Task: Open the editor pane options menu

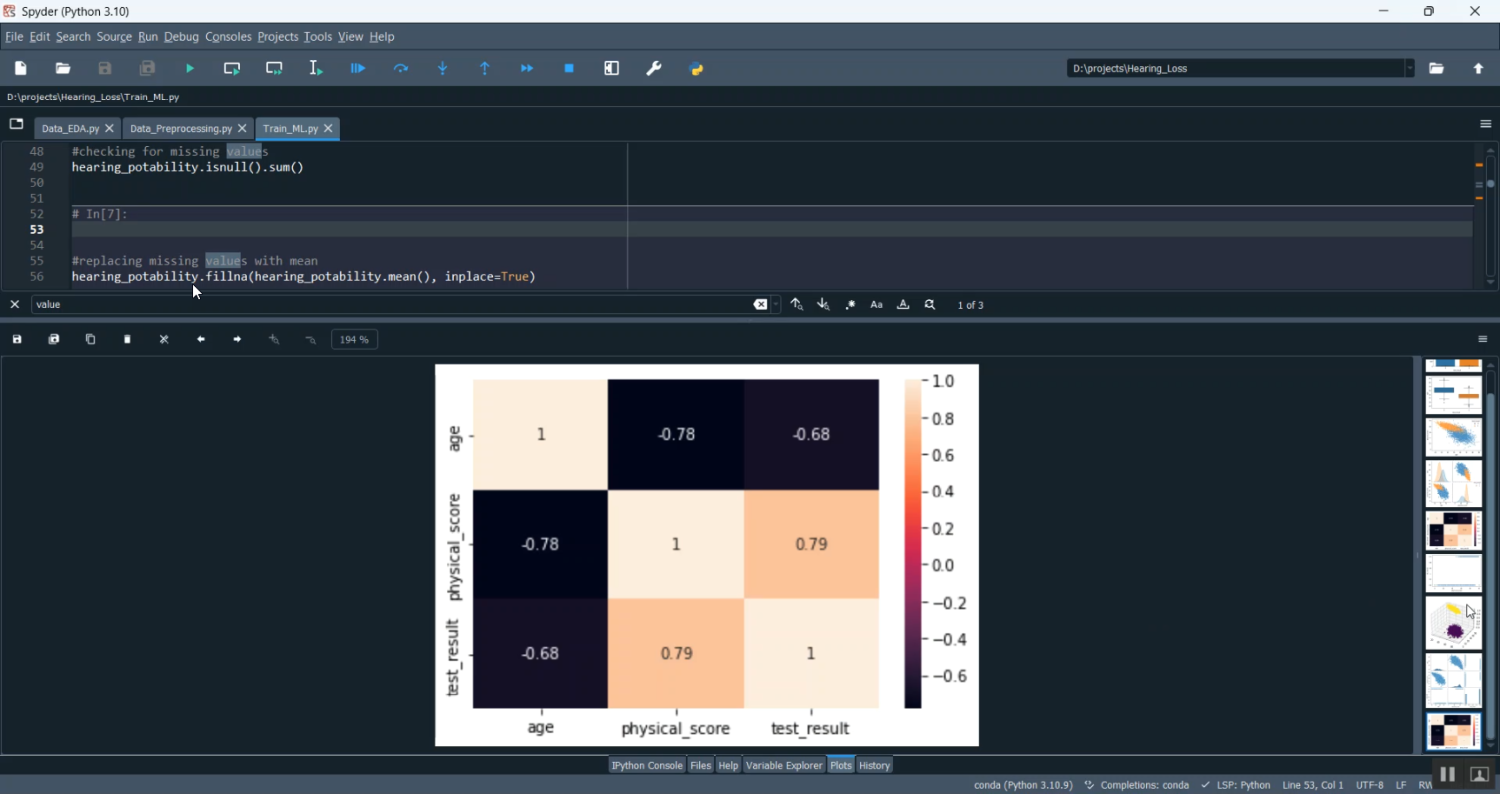Action: pos(1485,123)
